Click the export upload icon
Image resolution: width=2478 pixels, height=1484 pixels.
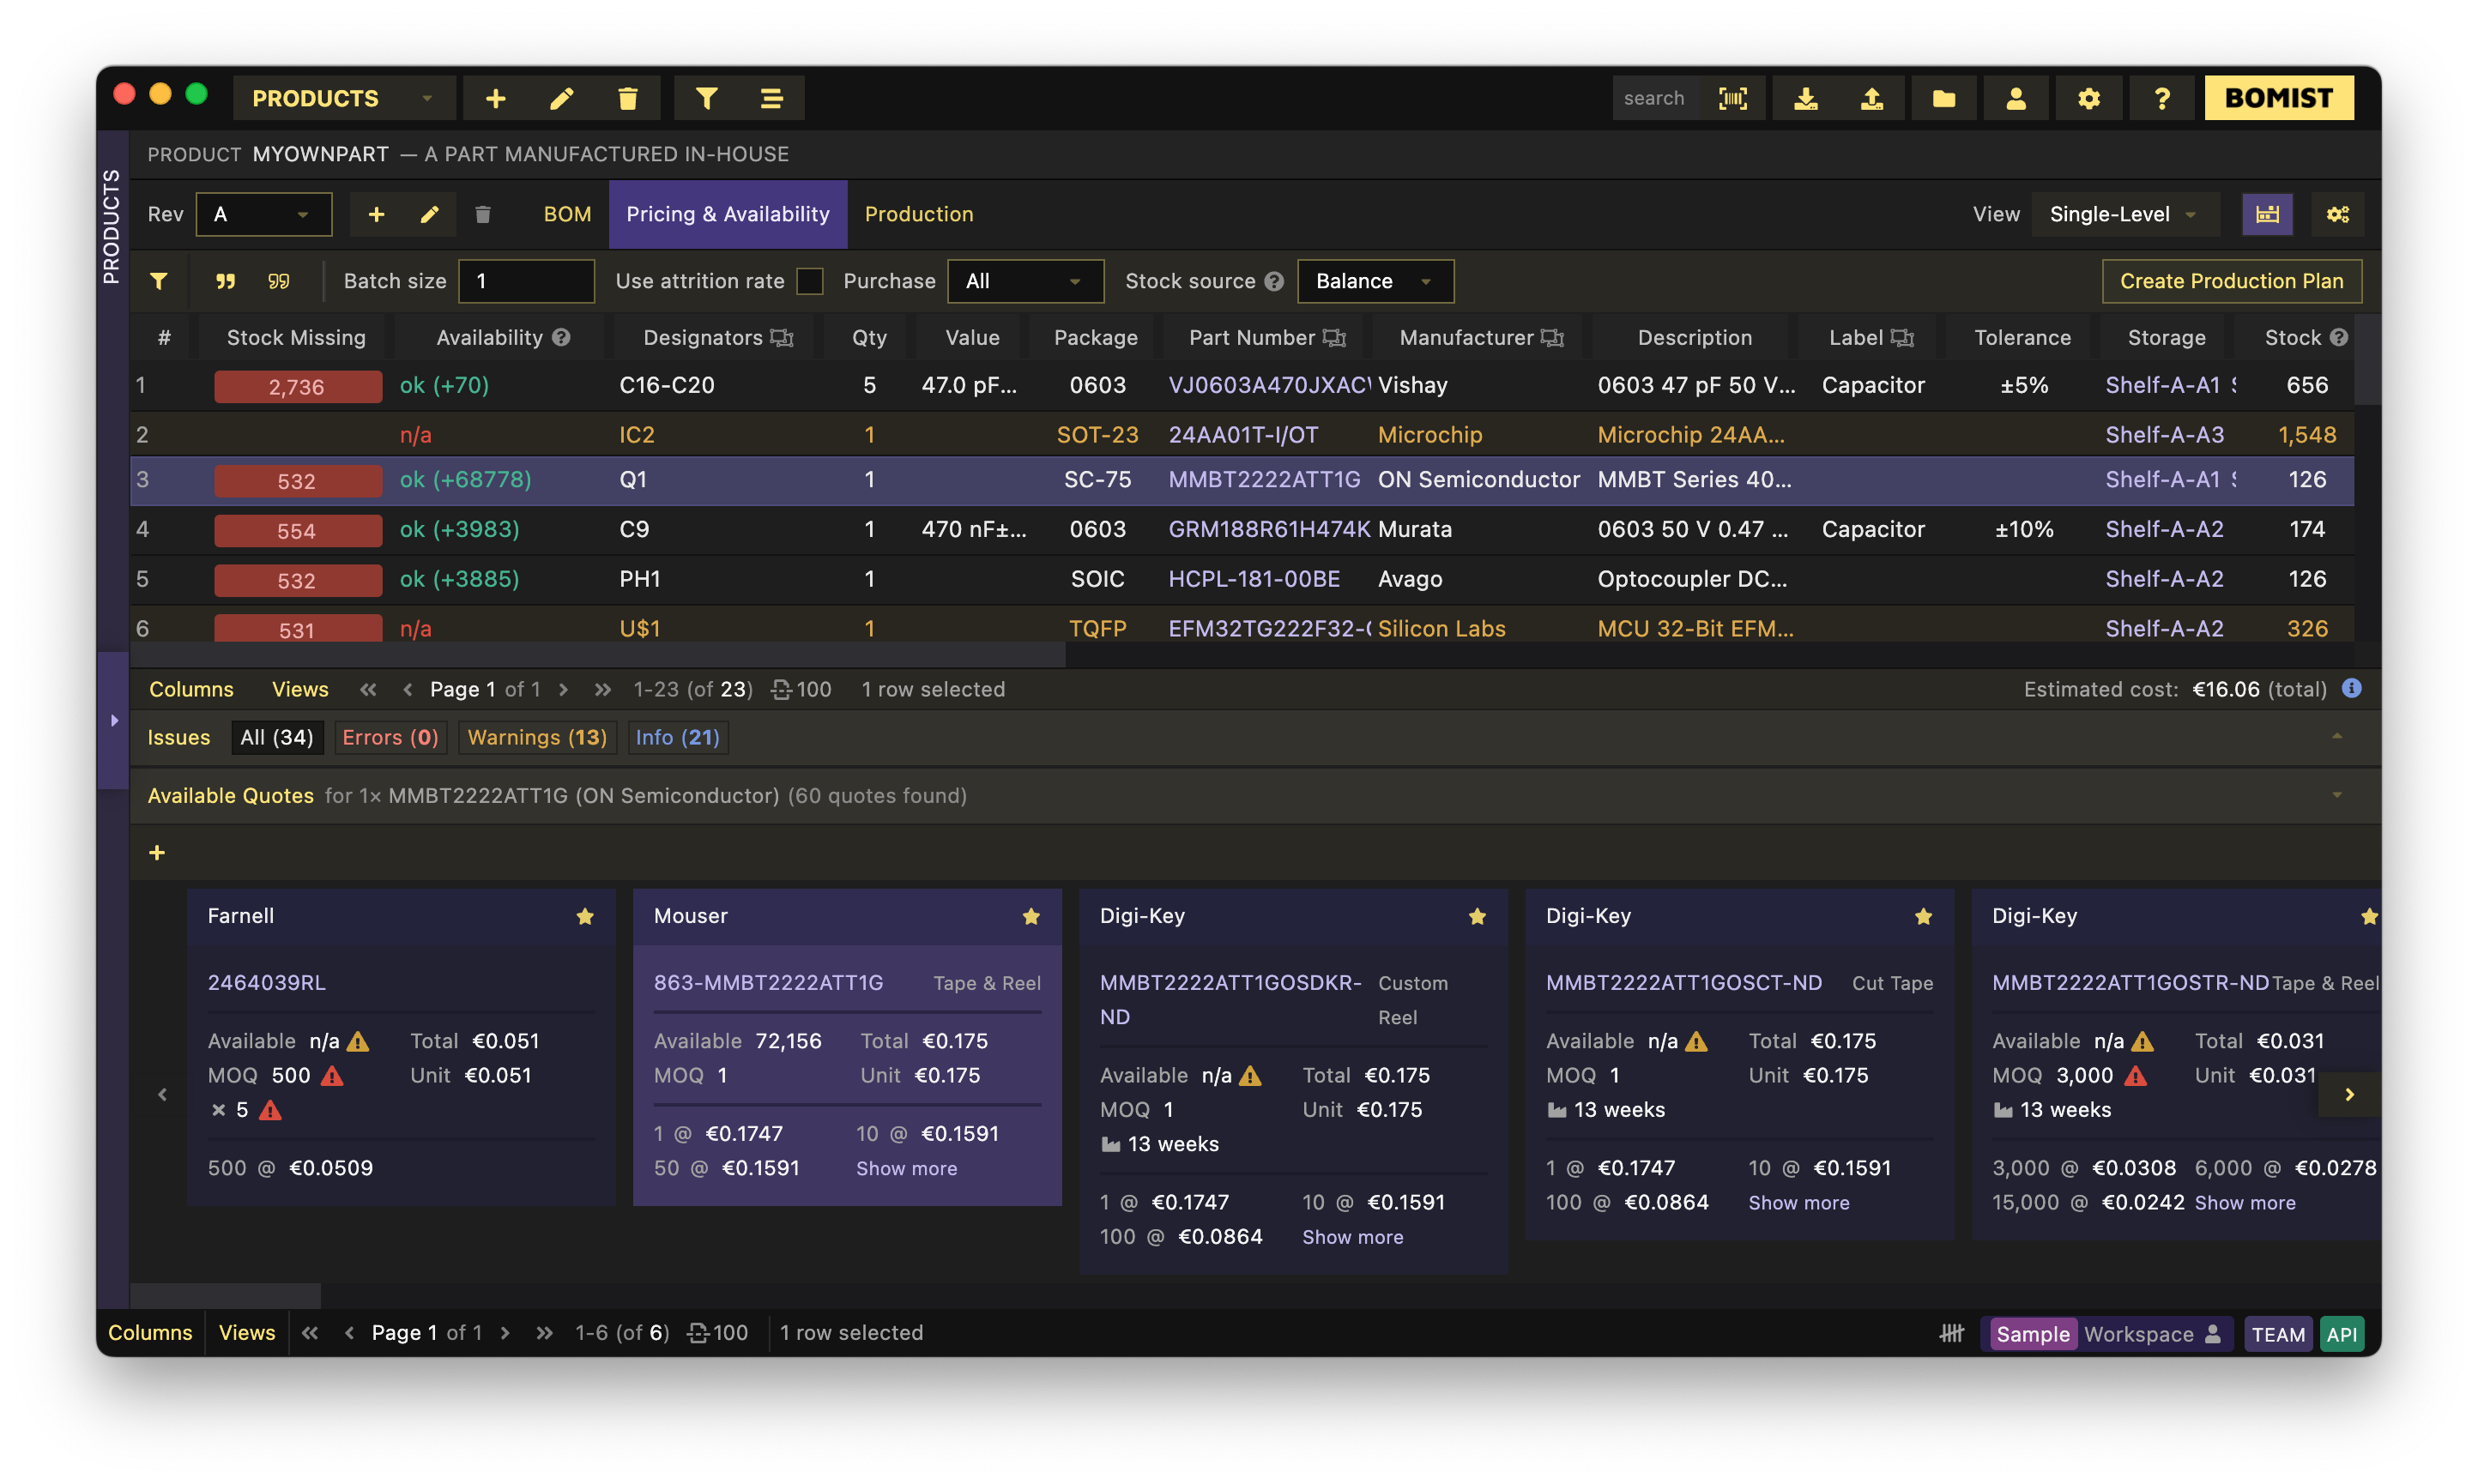(1871, 98)
